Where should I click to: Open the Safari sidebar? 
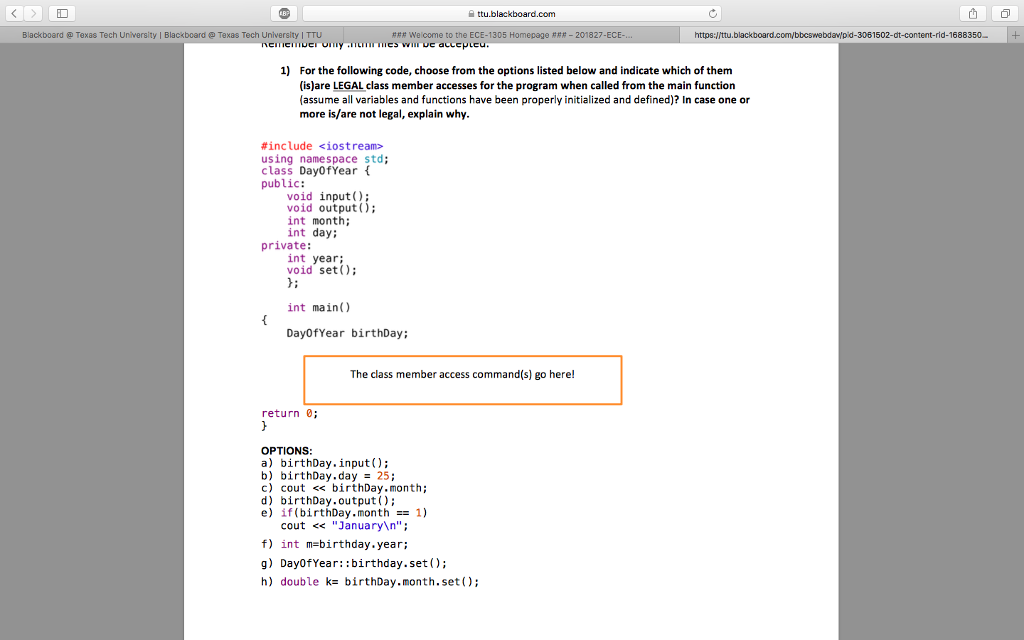tap(62, 15)
